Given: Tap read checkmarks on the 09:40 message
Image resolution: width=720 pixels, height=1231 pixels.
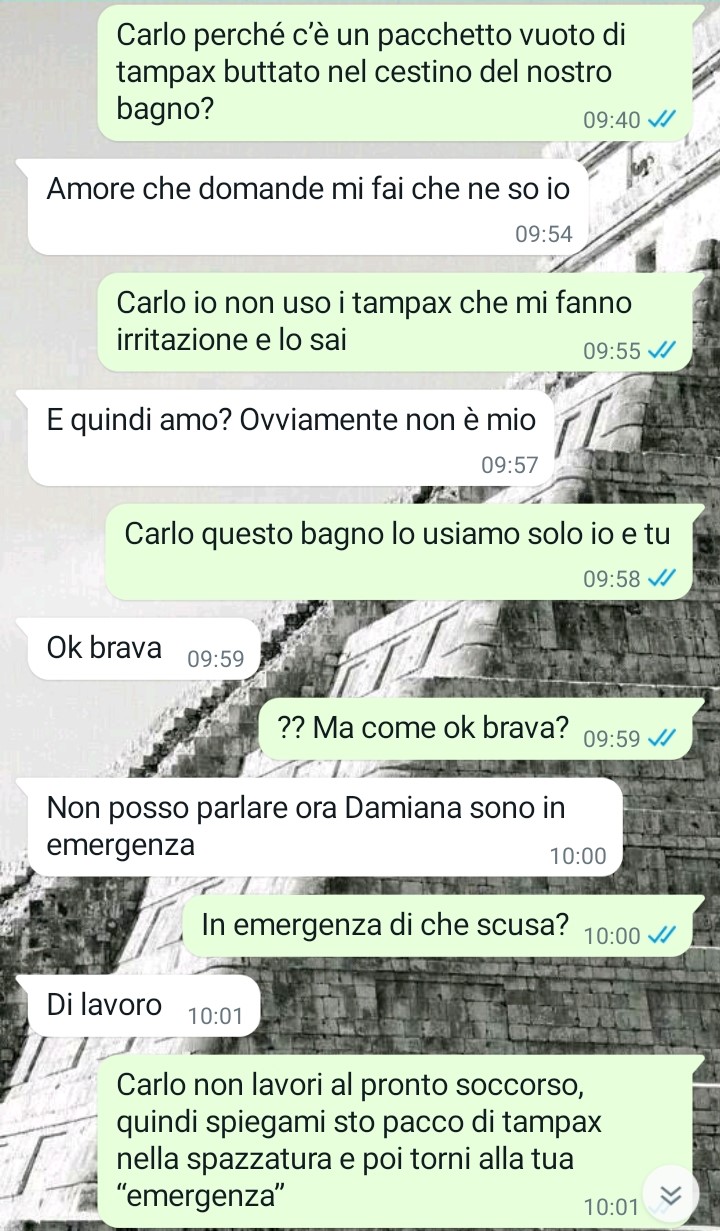Looking at the screenshot, I should coord(662,120).
